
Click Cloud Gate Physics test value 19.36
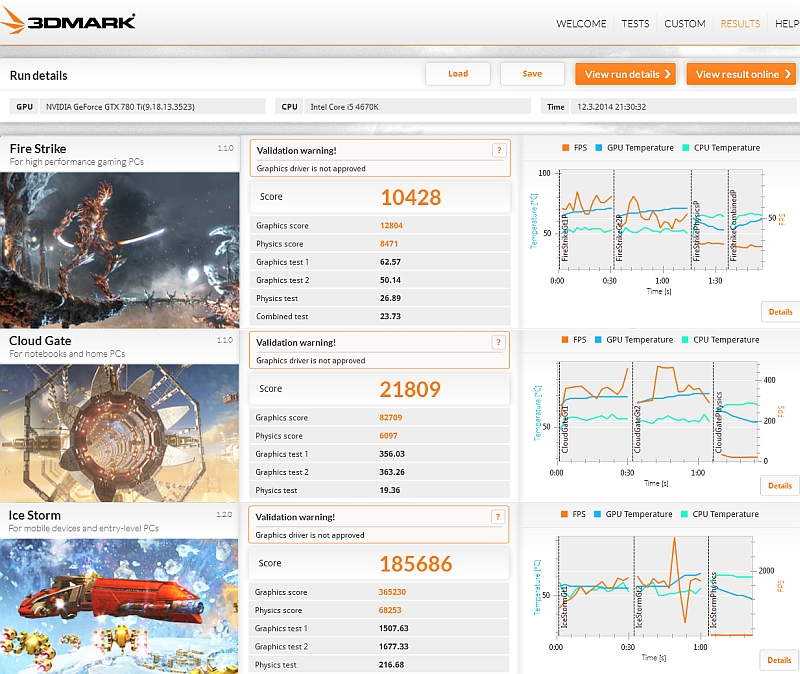coord(390,490)
